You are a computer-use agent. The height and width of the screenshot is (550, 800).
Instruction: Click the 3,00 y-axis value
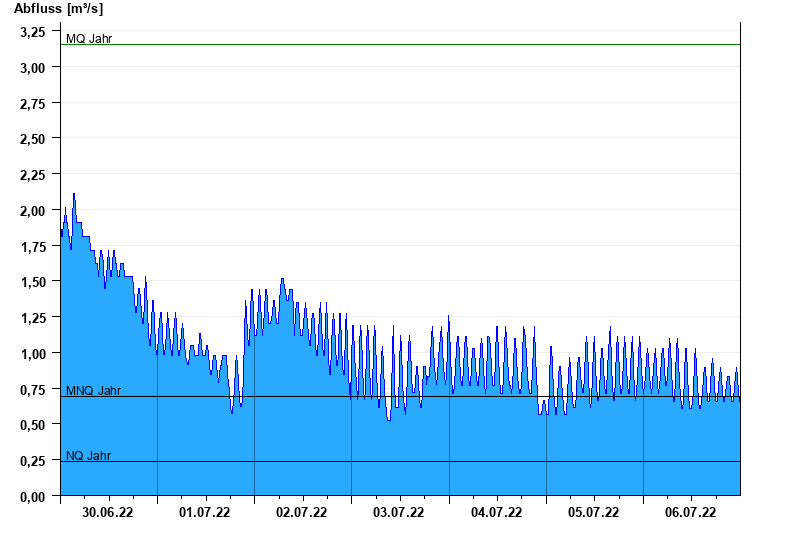click(x=33, y=68)
